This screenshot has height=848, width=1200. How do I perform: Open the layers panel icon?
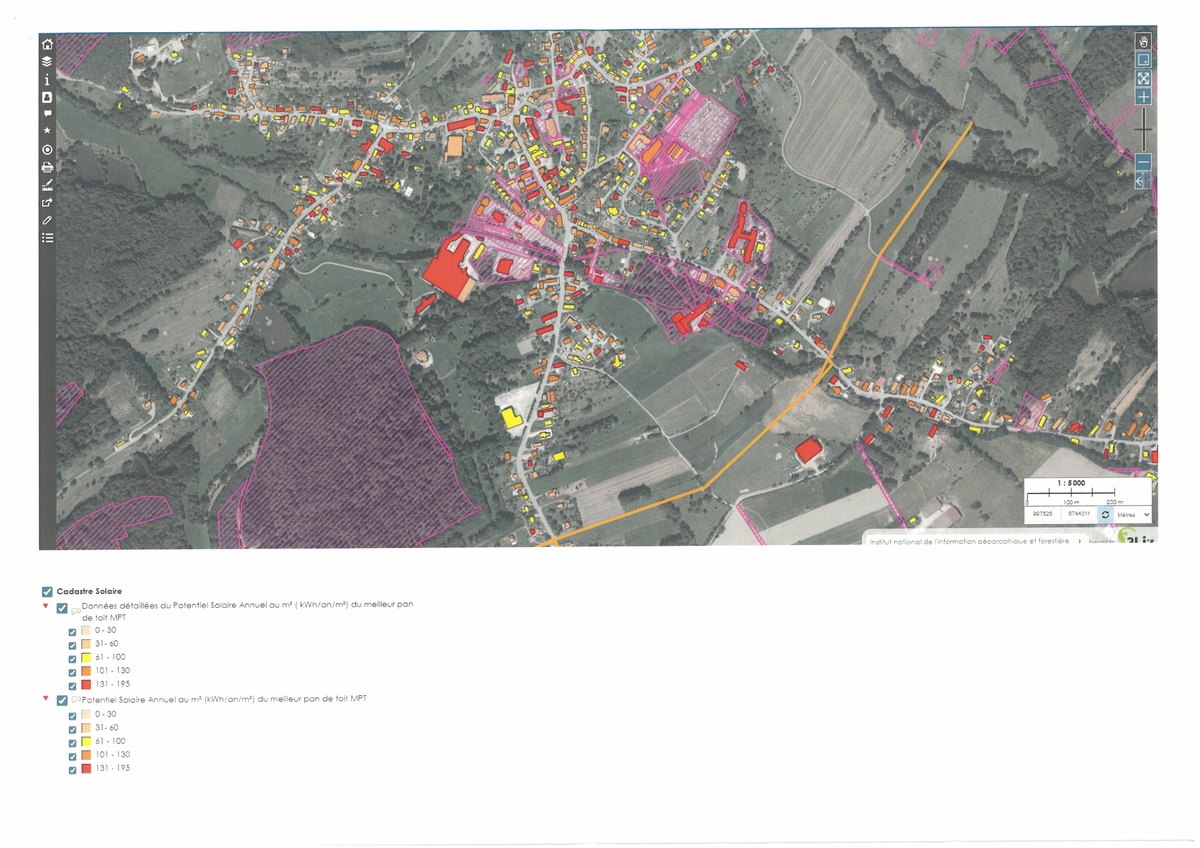coord(47,61)
